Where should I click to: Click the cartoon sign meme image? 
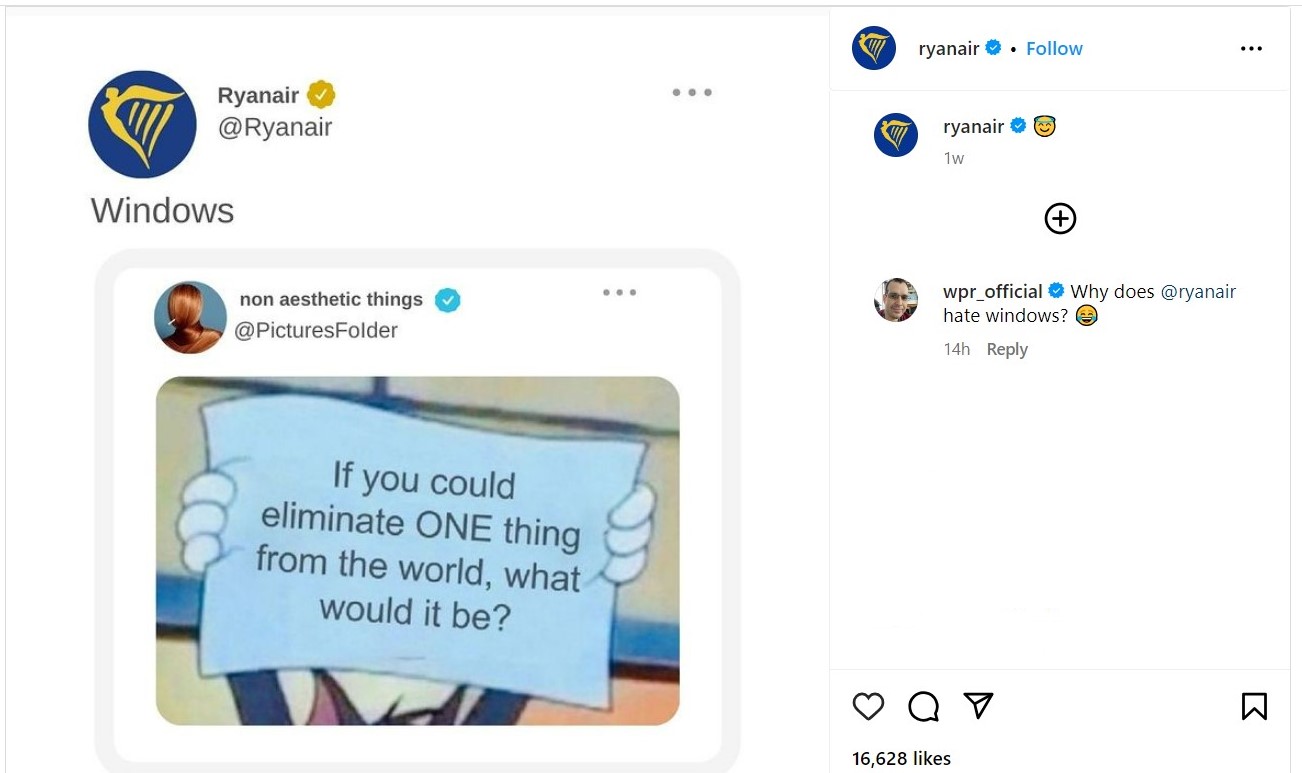[x=417, y=550]
